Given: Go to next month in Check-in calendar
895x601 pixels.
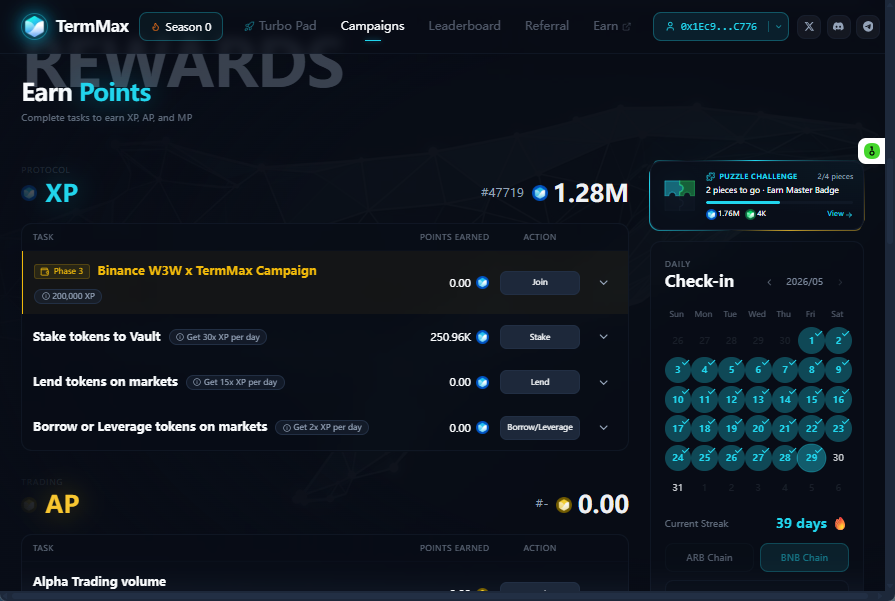Looking at the screenshot, I should tap(840, 282).
